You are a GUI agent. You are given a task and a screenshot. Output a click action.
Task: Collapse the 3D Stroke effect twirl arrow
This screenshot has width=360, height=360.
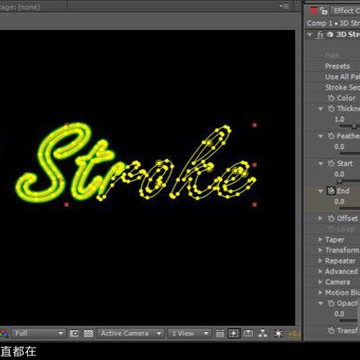click(x=310, y=34)
